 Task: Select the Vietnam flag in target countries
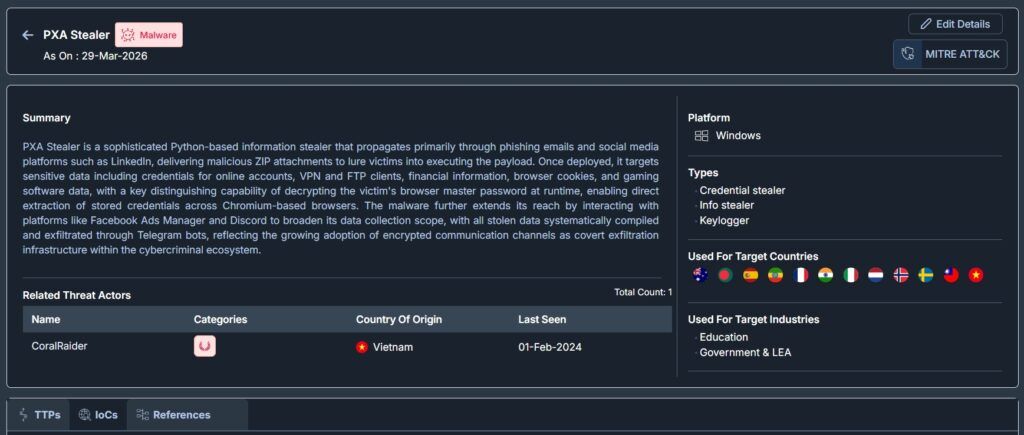click(x=976, y=275)
